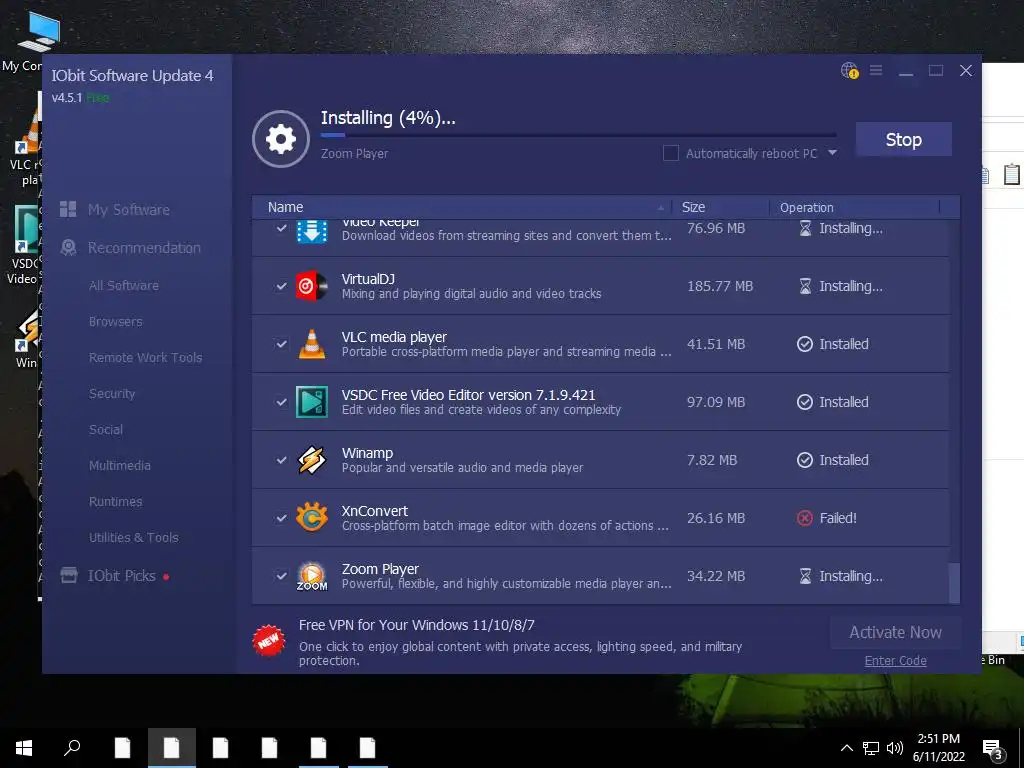This screenshot has width=1024, height=768.
Task: Select Browsers category
Action: pyautogui.click(x=116, y=321)
